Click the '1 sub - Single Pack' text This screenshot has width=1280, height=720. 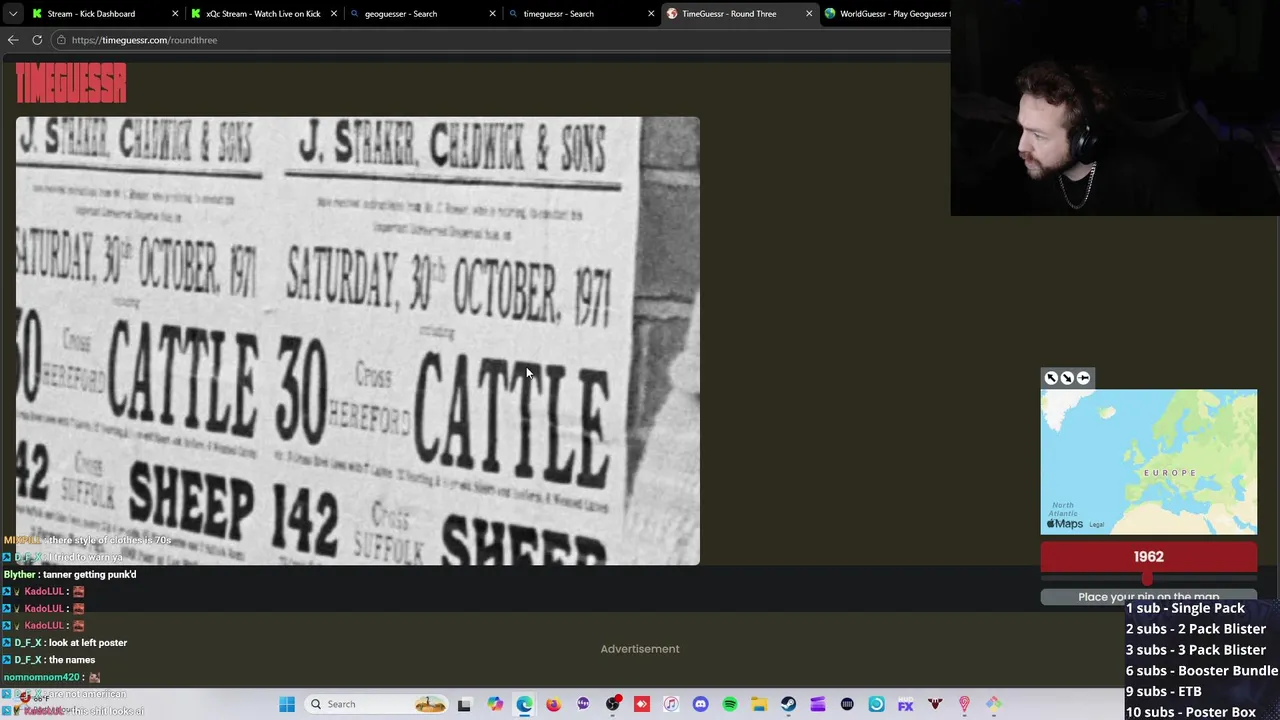(1185, 608)
